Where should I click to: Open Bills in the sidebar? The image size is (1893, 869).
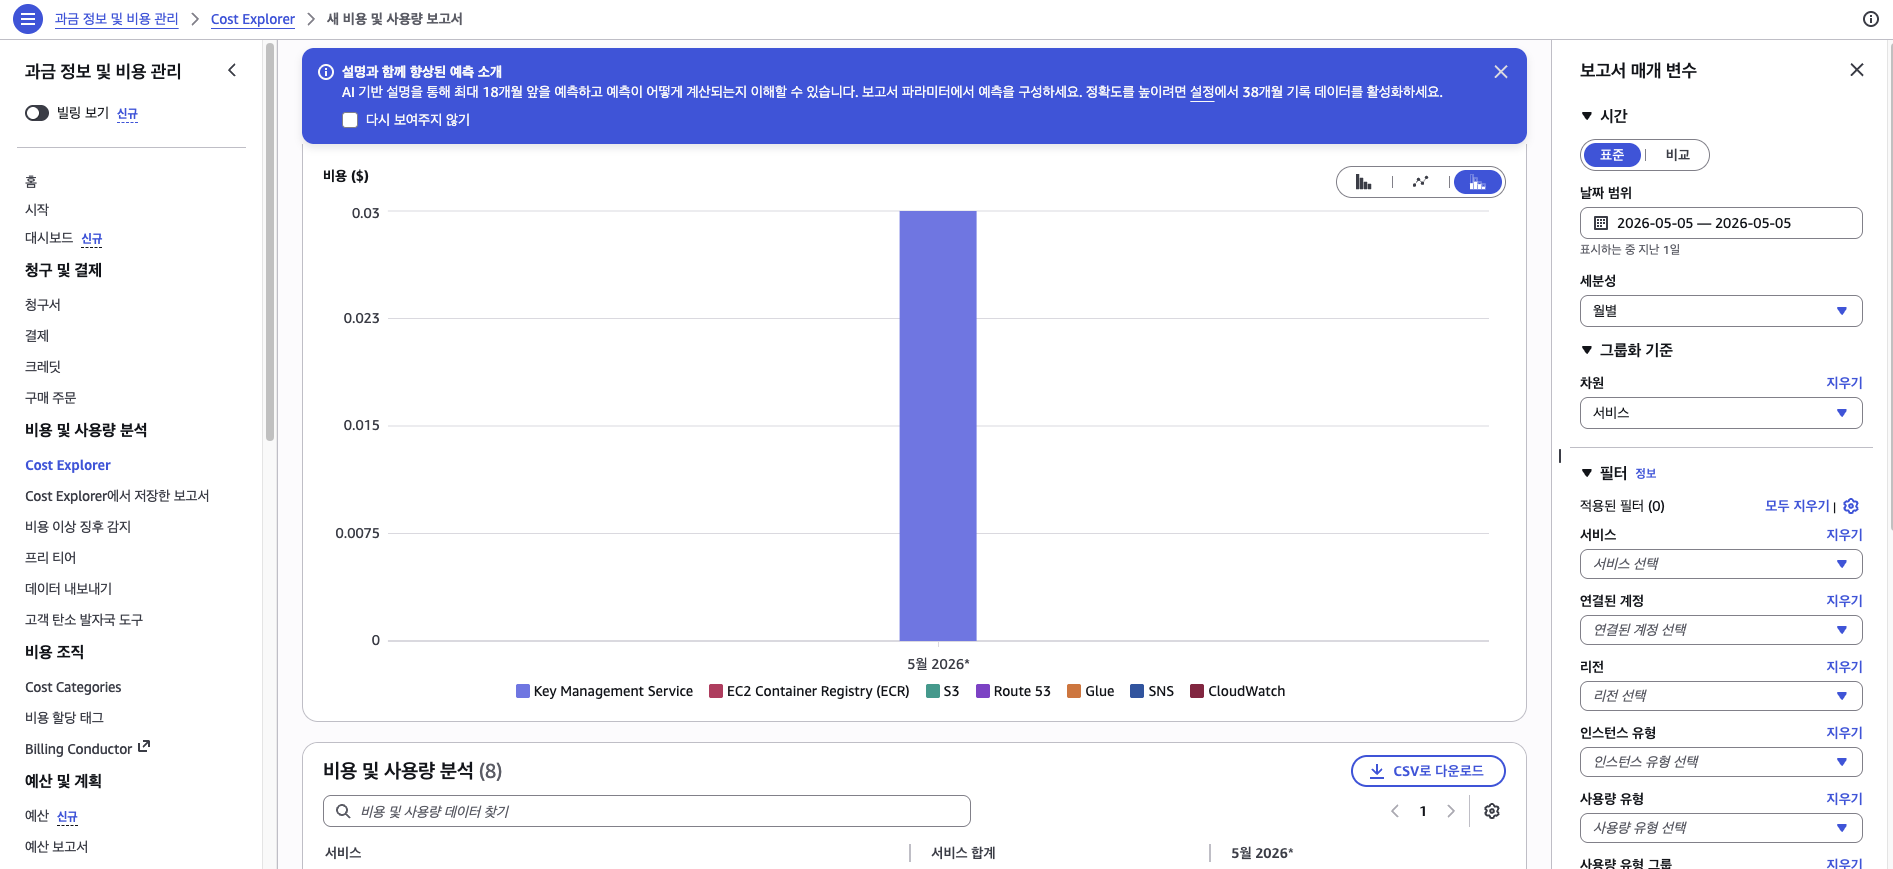tap(43, 304)
